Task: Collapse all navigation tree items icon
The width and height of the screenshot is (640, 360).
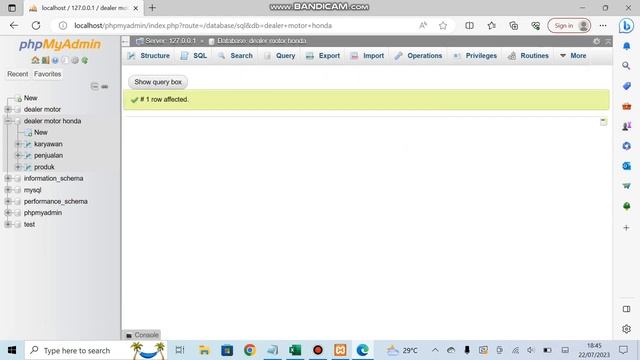Action: click(95, 87)
